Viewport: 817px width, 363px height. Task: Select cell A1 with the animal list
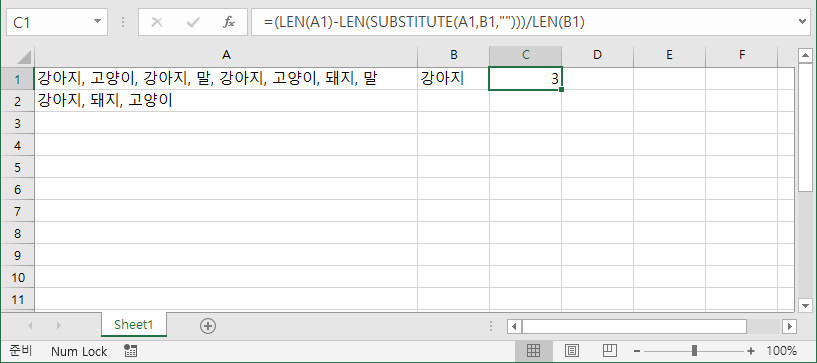click(x=226, y=79)
